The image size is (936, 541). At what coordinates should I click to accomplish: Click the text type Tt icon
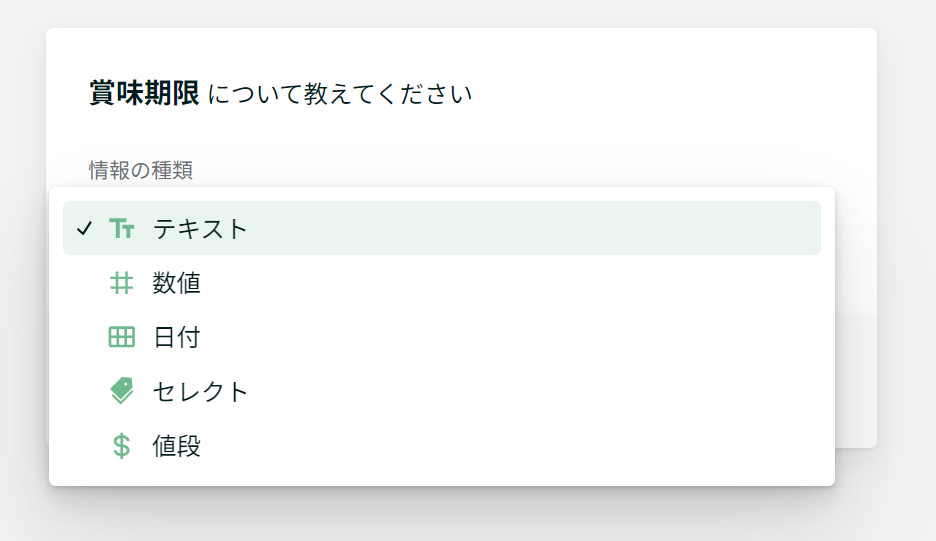point(122,228)
